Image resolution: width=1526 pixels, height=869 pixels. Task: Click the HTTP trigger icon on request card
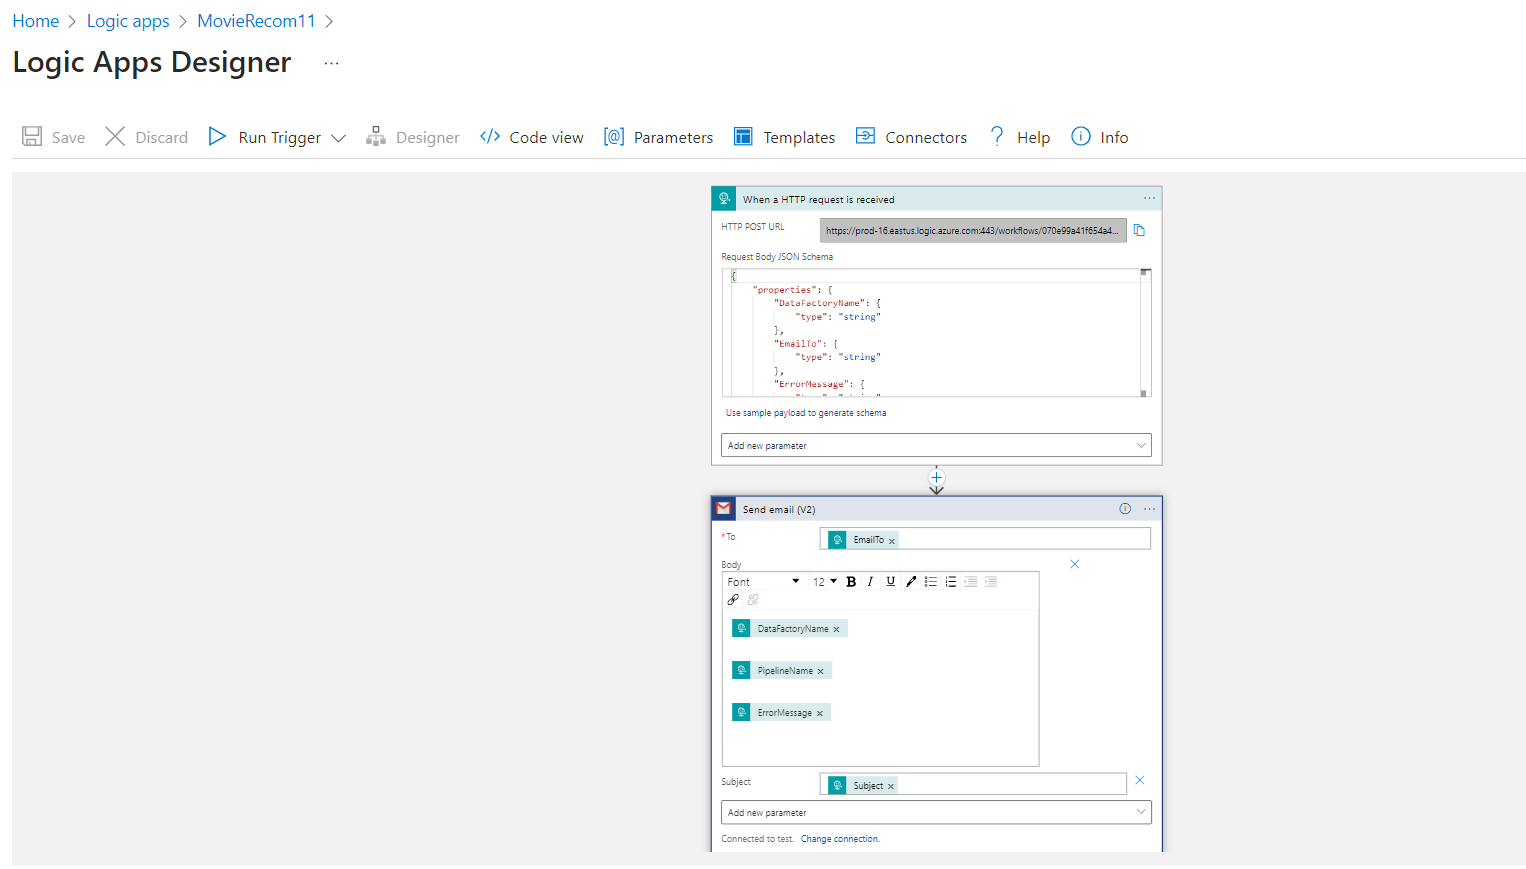coord(723,198)
